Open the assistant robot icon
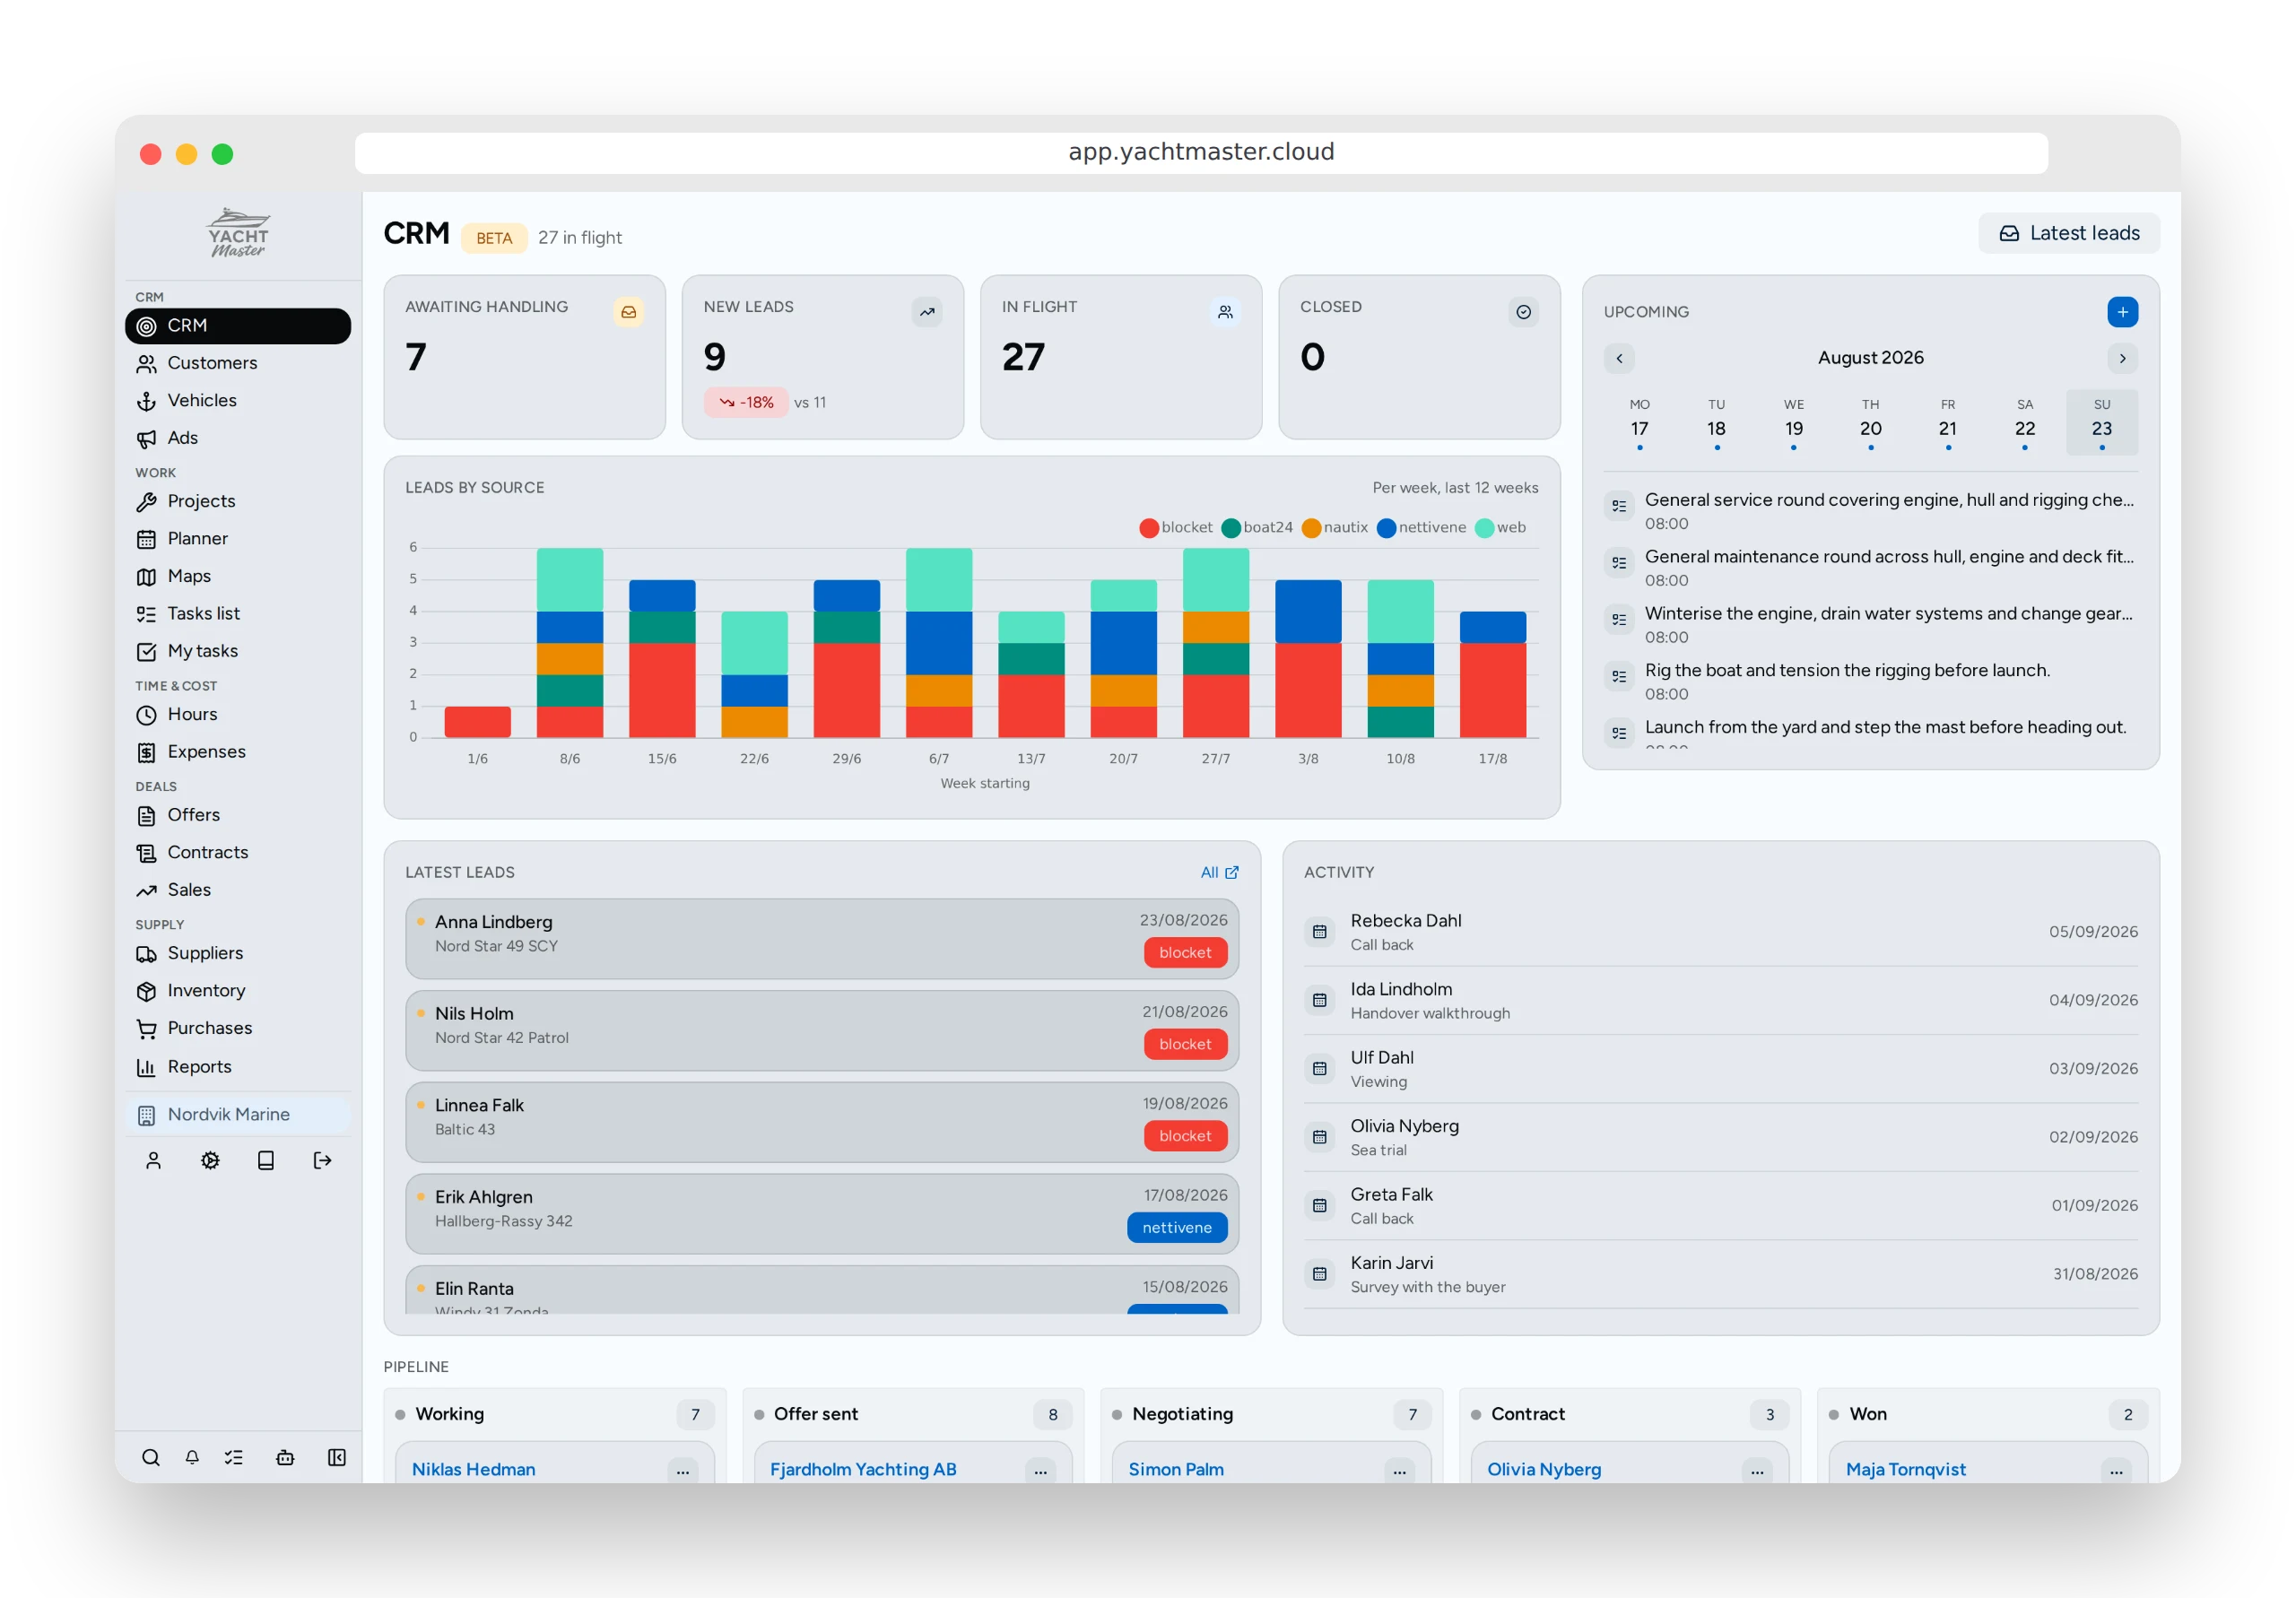 coord(285,1457)
